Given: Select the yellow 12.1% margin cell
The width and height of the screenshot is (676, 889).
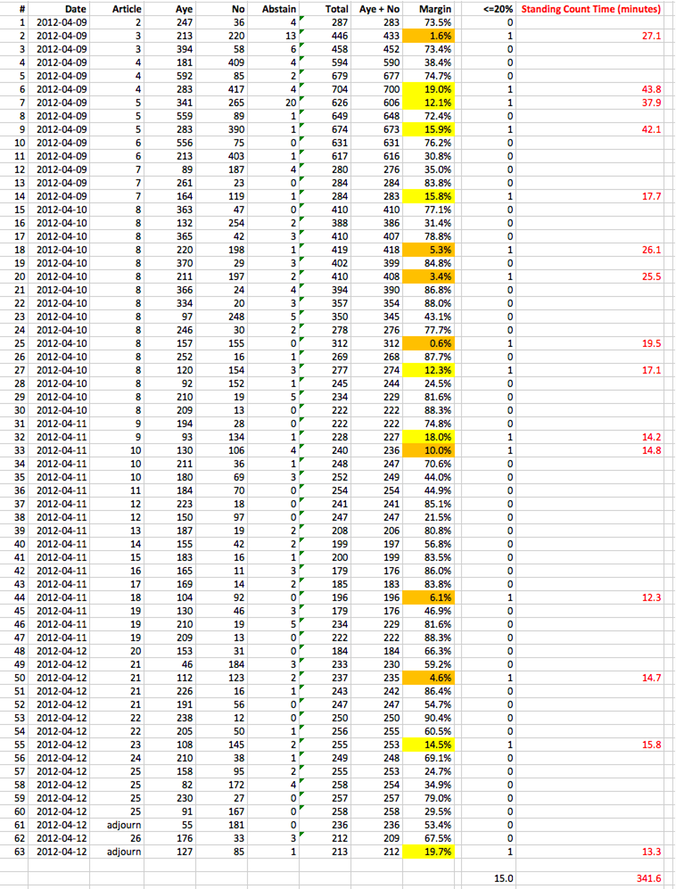Looking at the screenshot, I should pos(436,102).
